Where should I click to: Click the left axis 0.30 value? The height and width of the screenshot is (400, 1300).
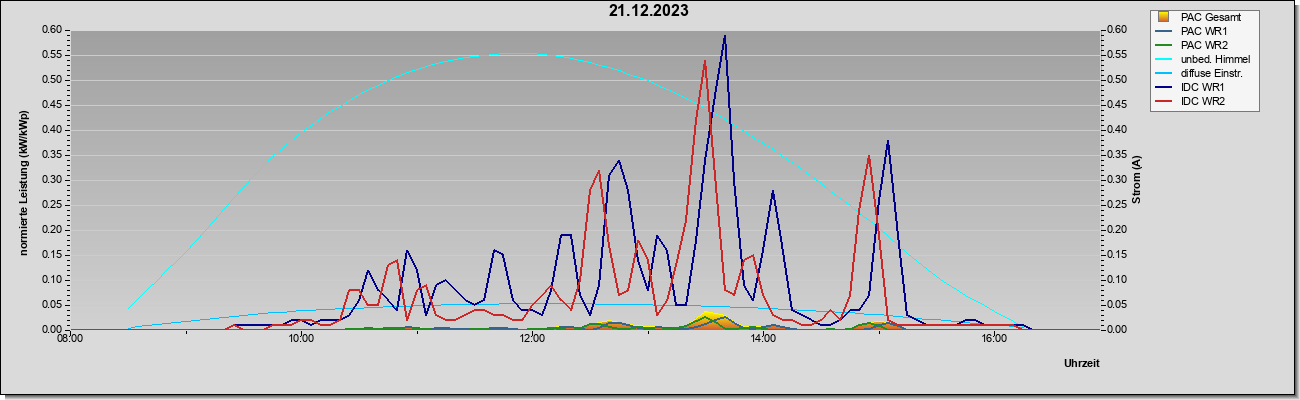[x=52, y=180]
